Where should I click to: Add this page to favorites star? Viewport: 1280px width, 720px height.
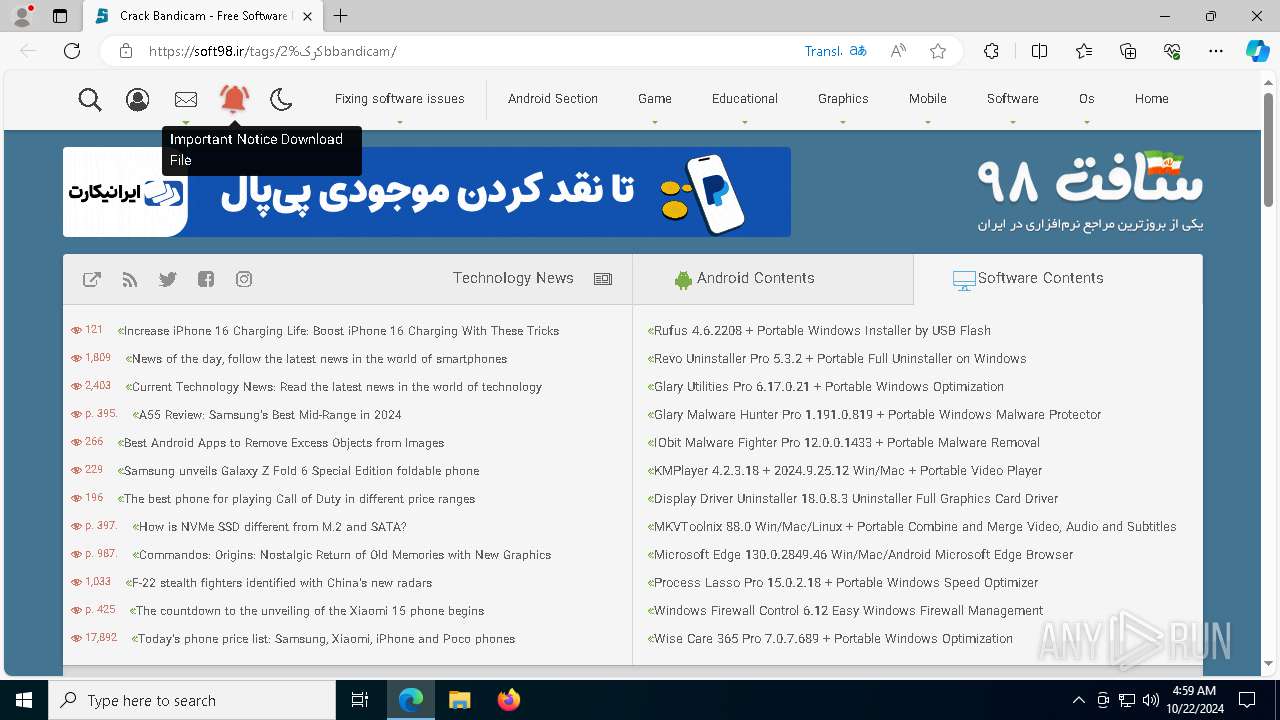(938, 51)
